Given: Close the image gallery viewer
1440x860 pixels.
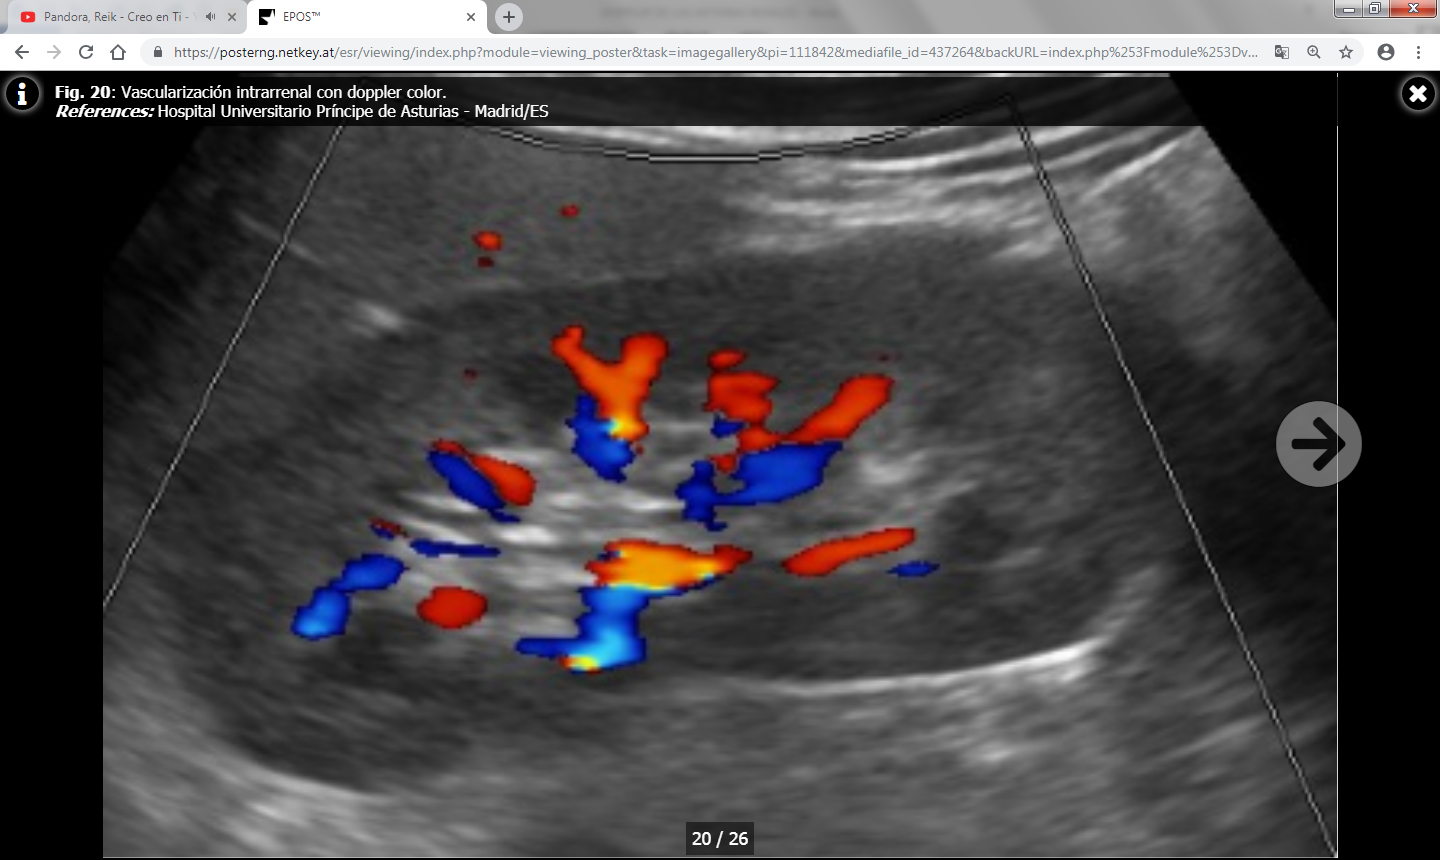Looking at the screenshot, I should (x=1417, y=94).
